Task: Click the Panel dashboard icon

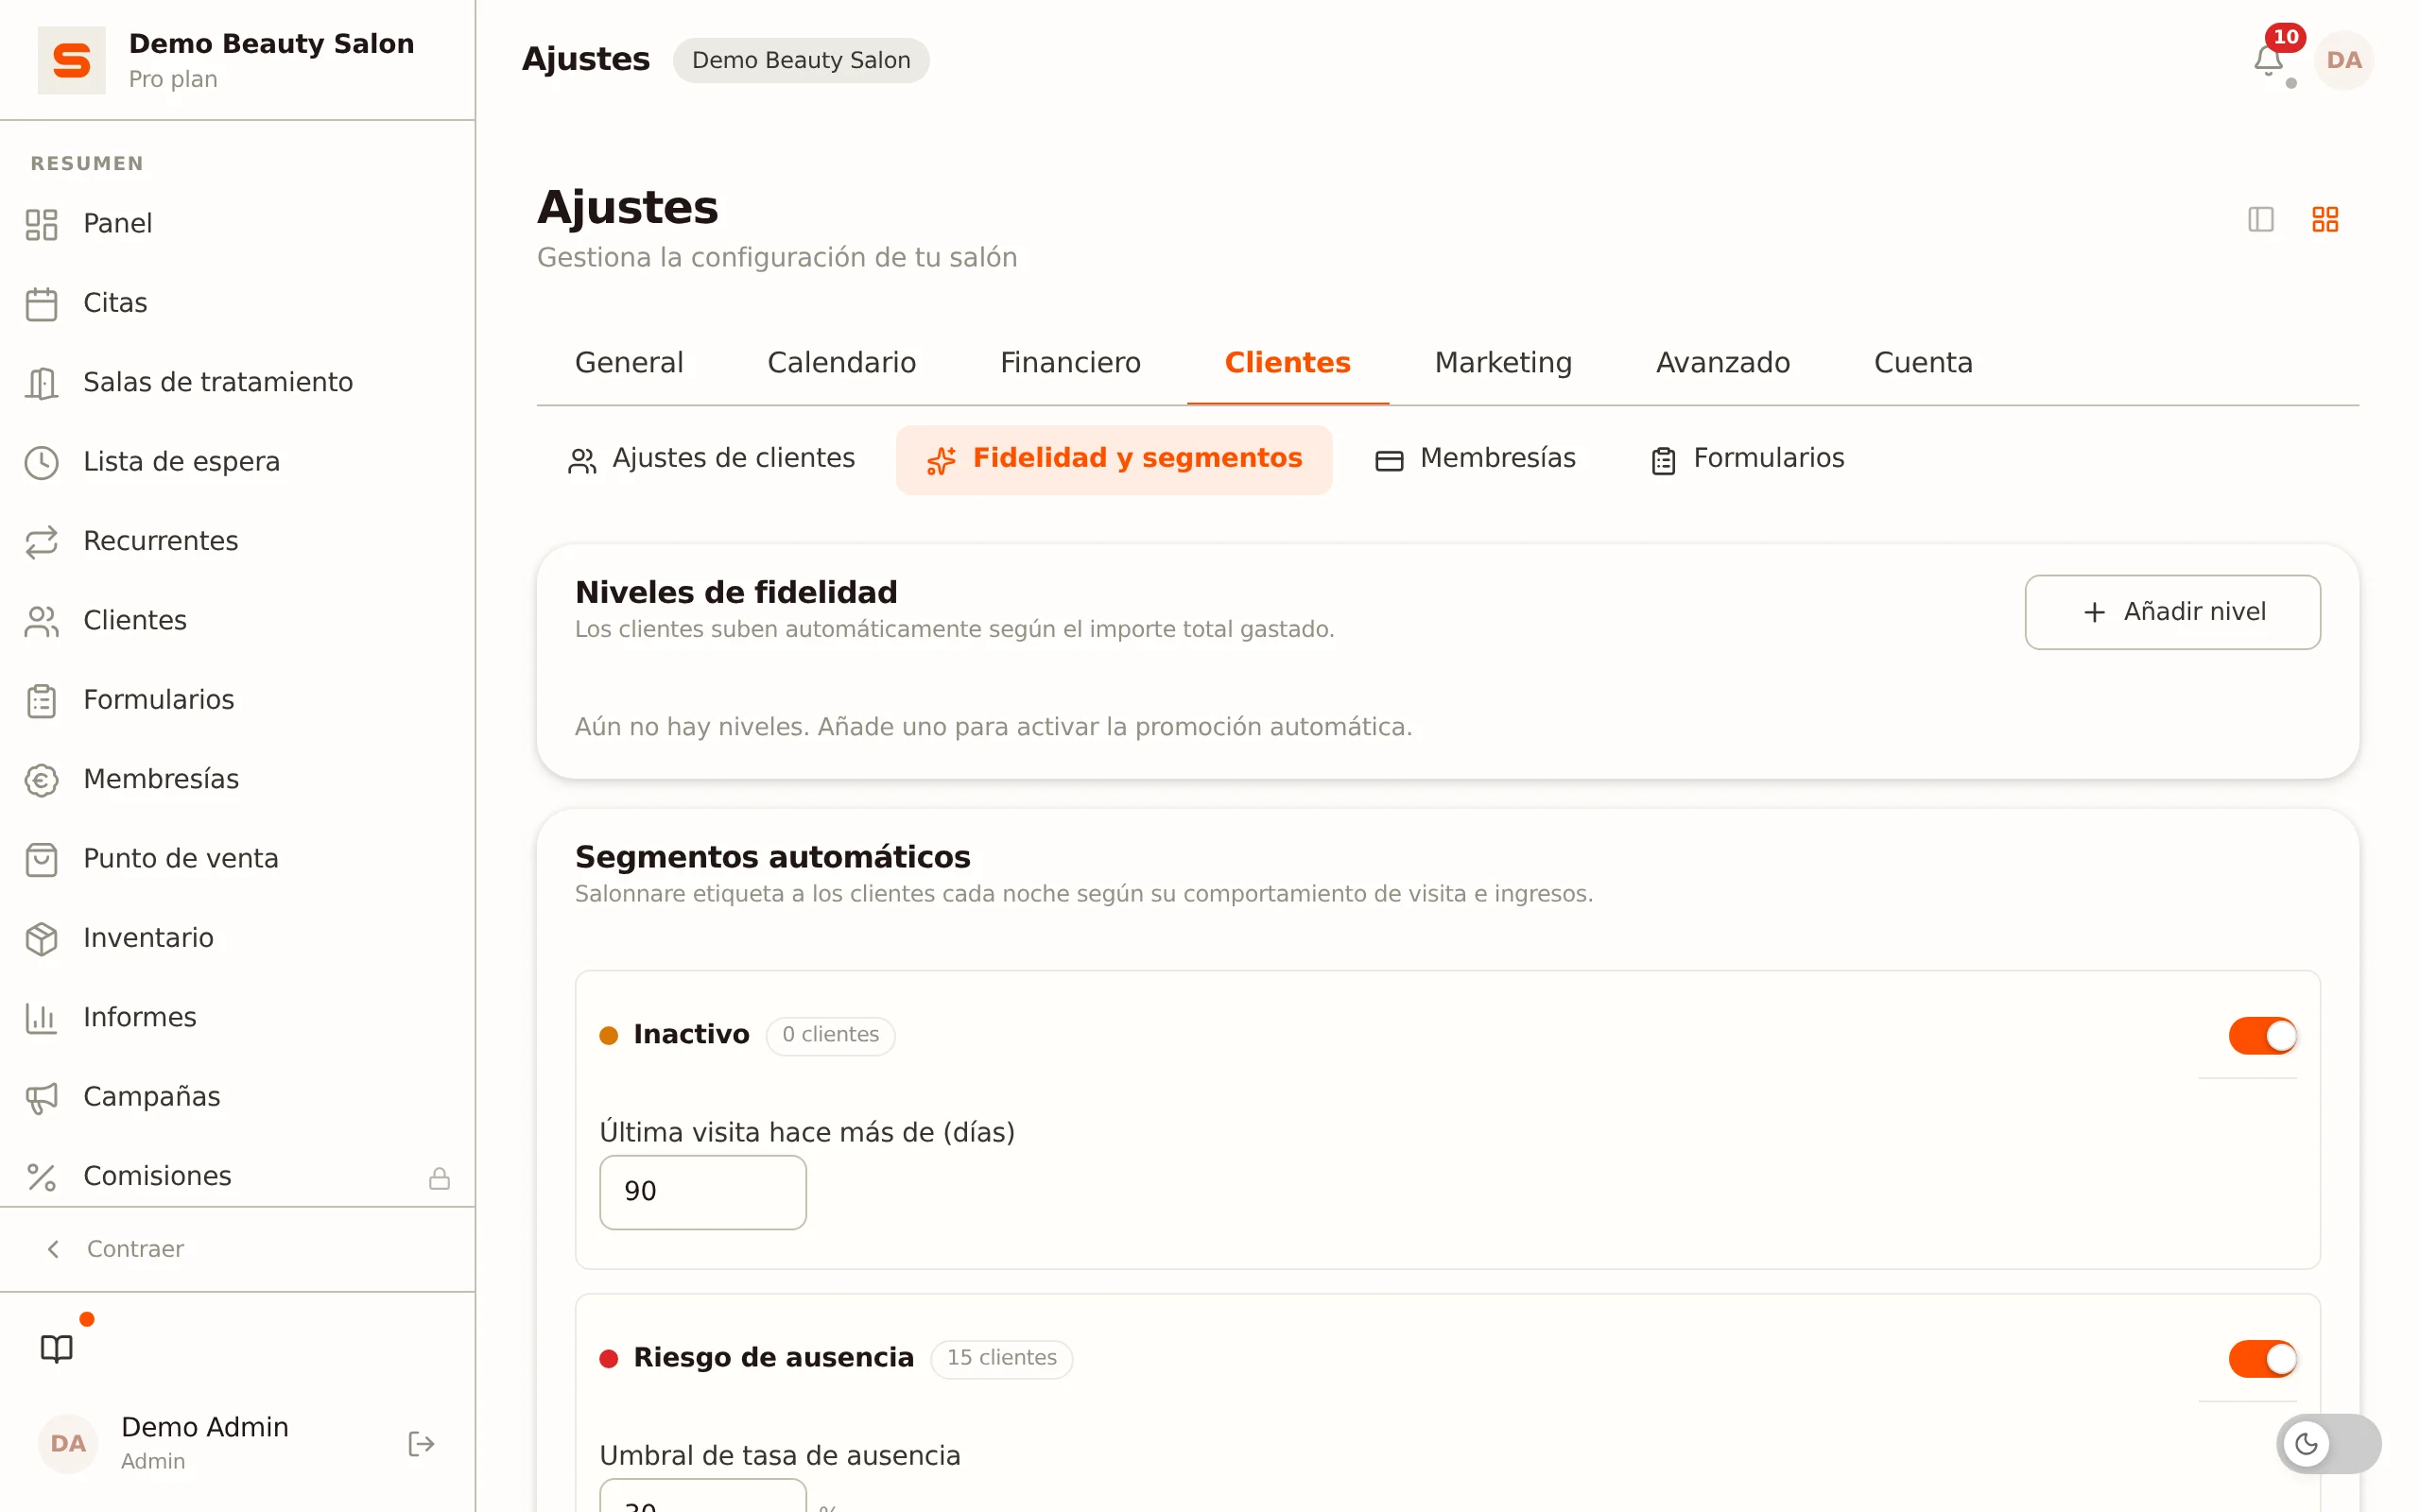Action: tap(41, 224)
